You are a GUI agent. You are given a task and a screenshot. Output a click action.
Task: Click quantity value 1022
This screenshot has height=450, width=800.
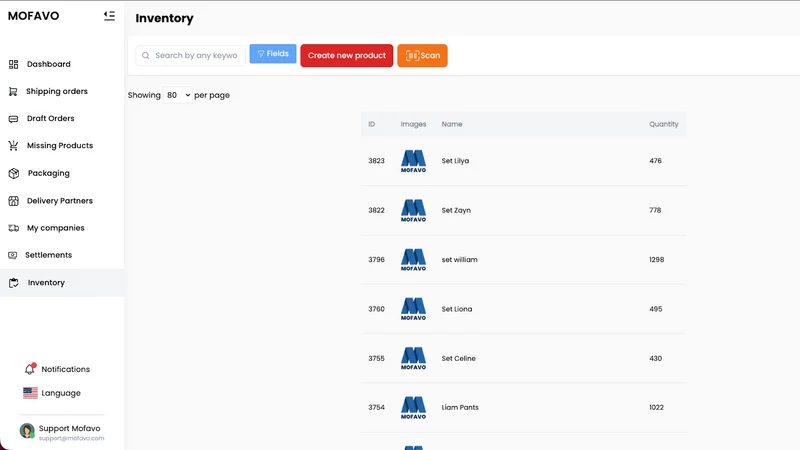coord(657,408)
